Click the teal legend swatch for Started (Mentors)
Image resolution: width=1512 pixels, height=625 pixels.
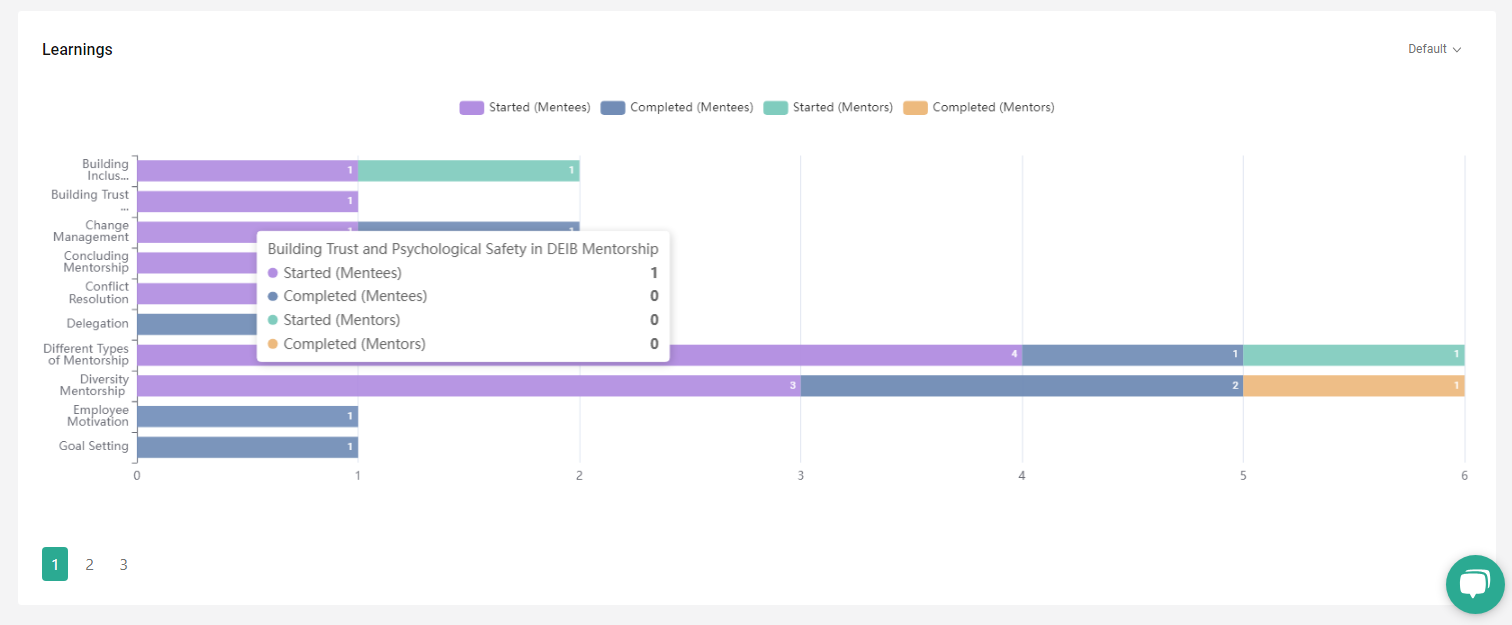pyautogui.click(x=775, y=107)
